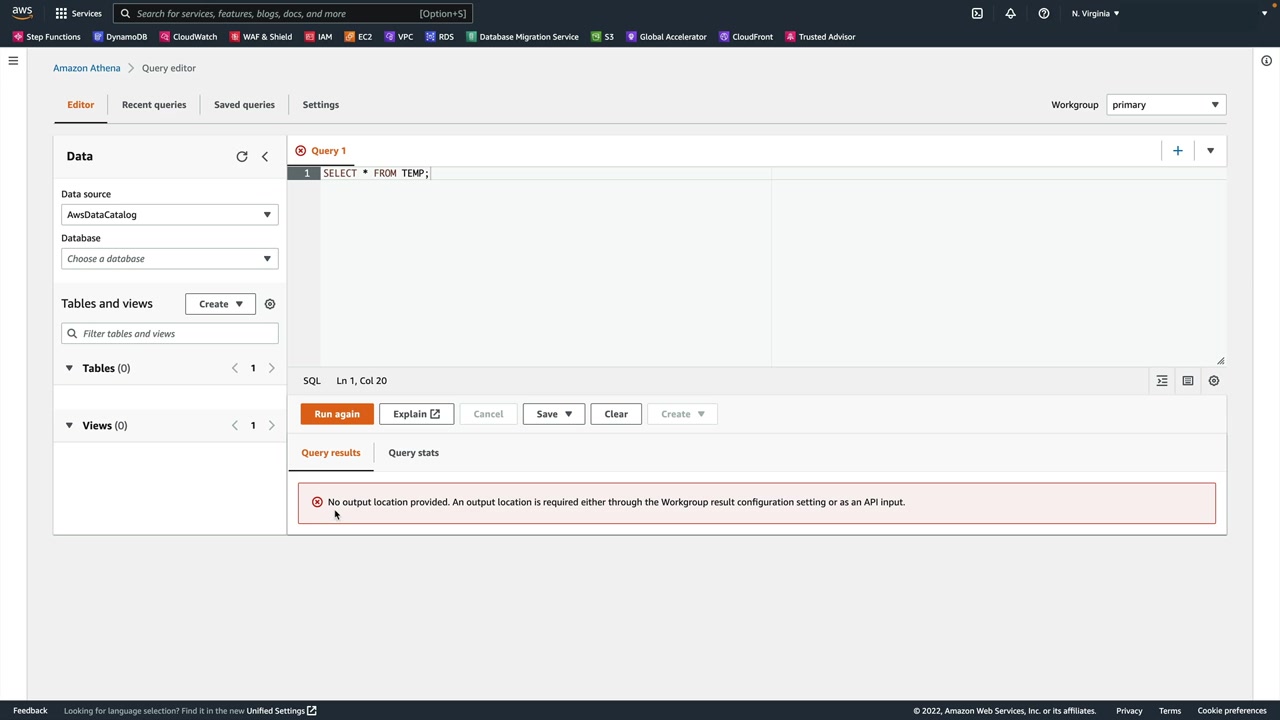Click the Run again button
Viewport: 1280px width, 720px height.
pos(337,414)
